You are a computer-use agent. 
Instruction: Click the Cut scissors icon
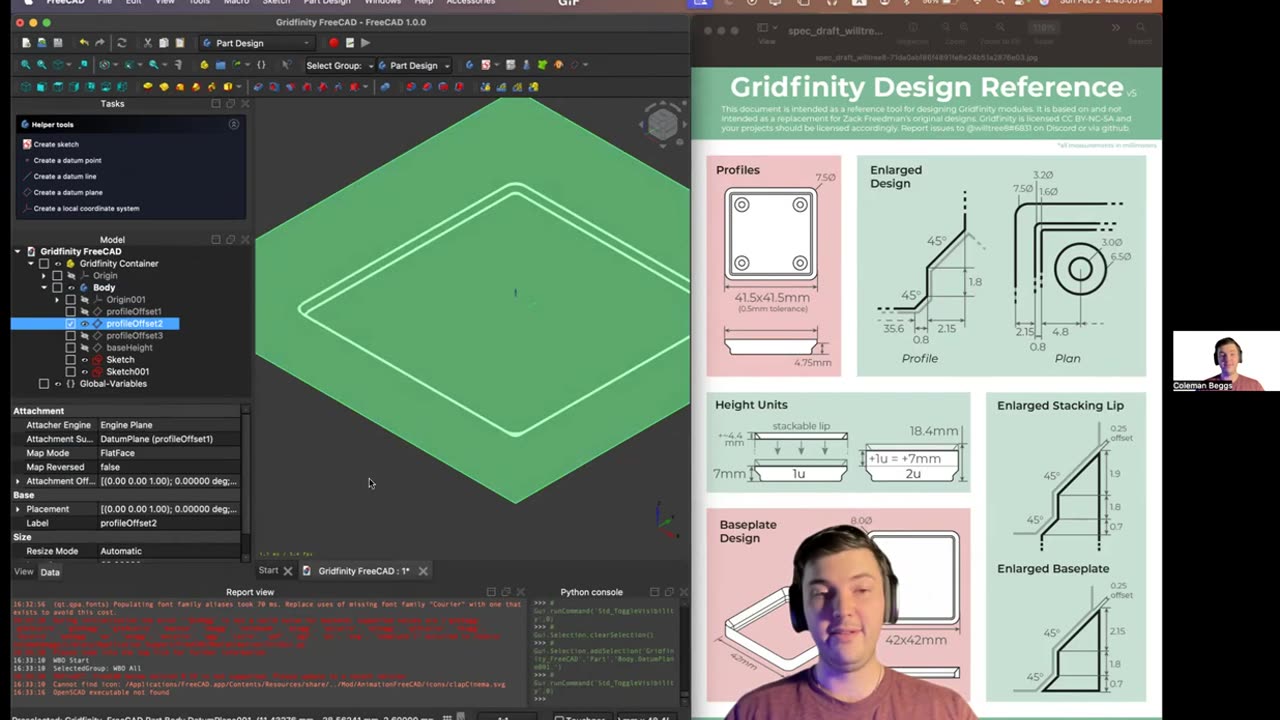(x=148, y=43)
